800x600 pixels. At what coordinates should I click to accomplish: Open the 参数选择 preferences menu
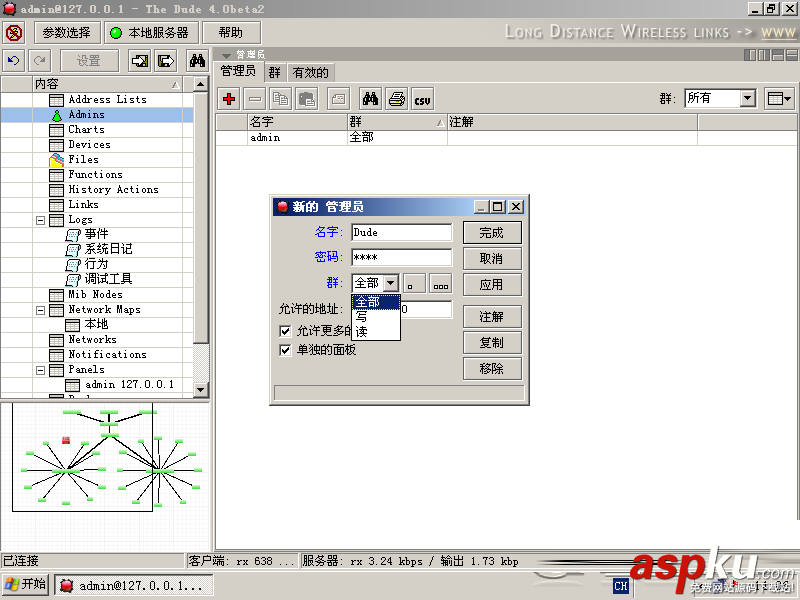(66, 33)
